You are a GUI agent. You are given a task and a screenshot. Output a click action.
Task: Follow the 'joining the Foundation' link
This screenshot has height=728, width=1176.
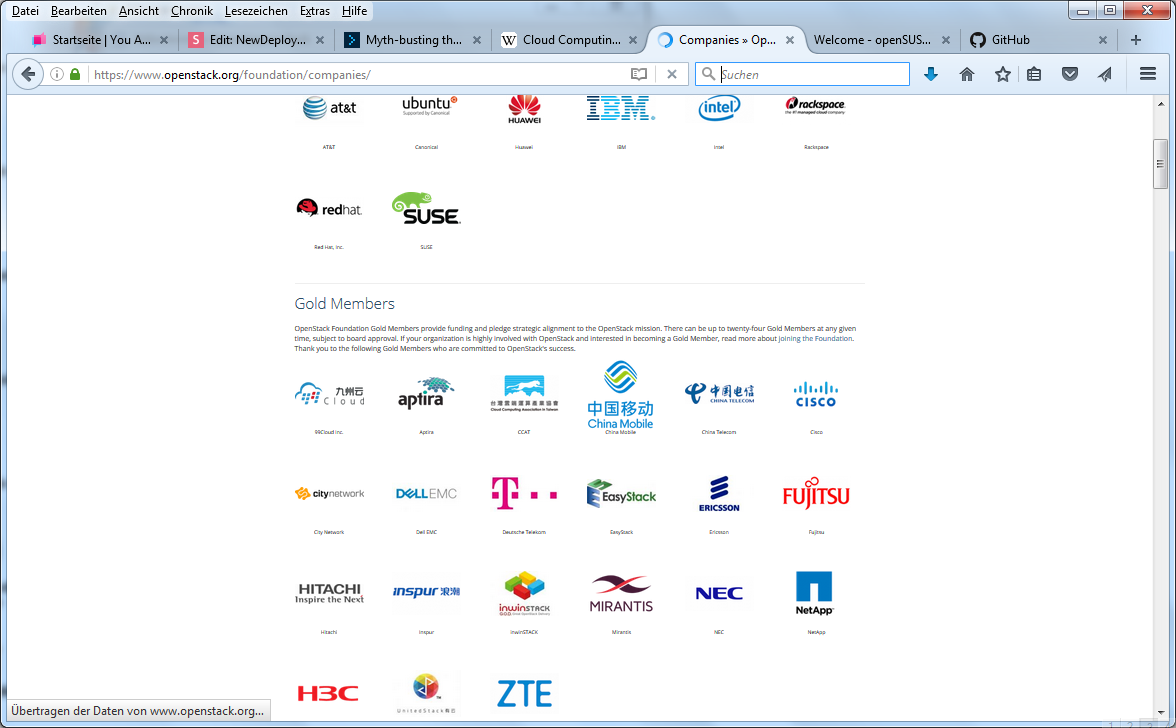(815, 339)
